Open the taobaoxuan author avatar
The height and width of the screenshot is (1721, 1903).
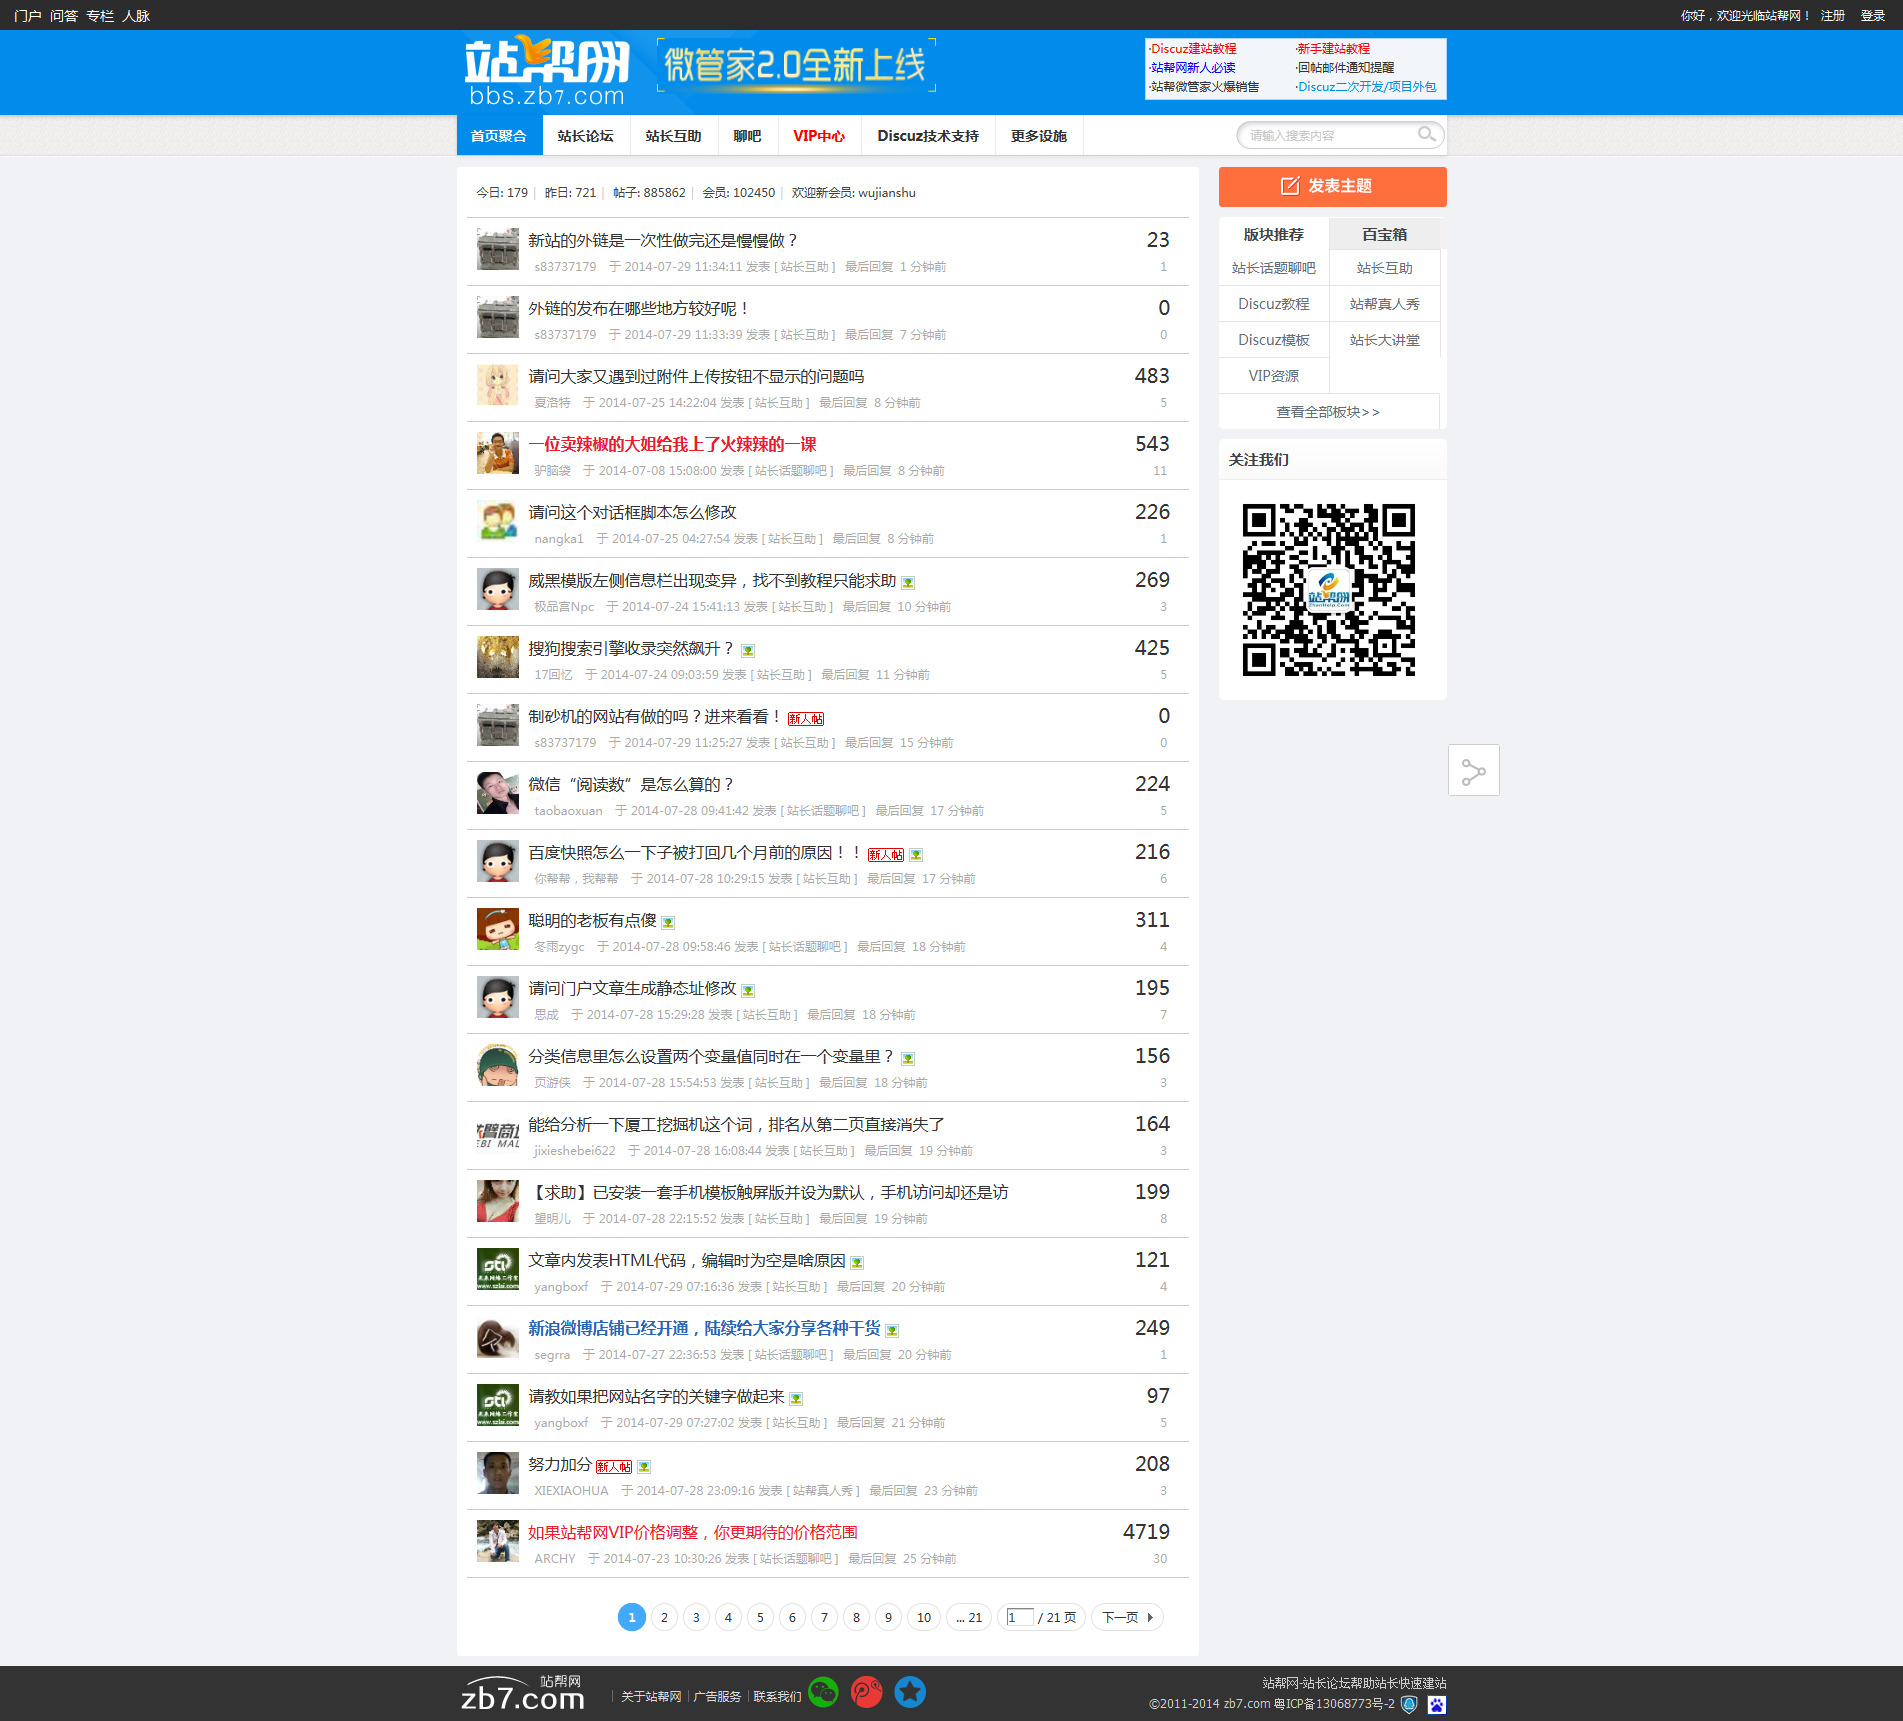coord(497,793)
